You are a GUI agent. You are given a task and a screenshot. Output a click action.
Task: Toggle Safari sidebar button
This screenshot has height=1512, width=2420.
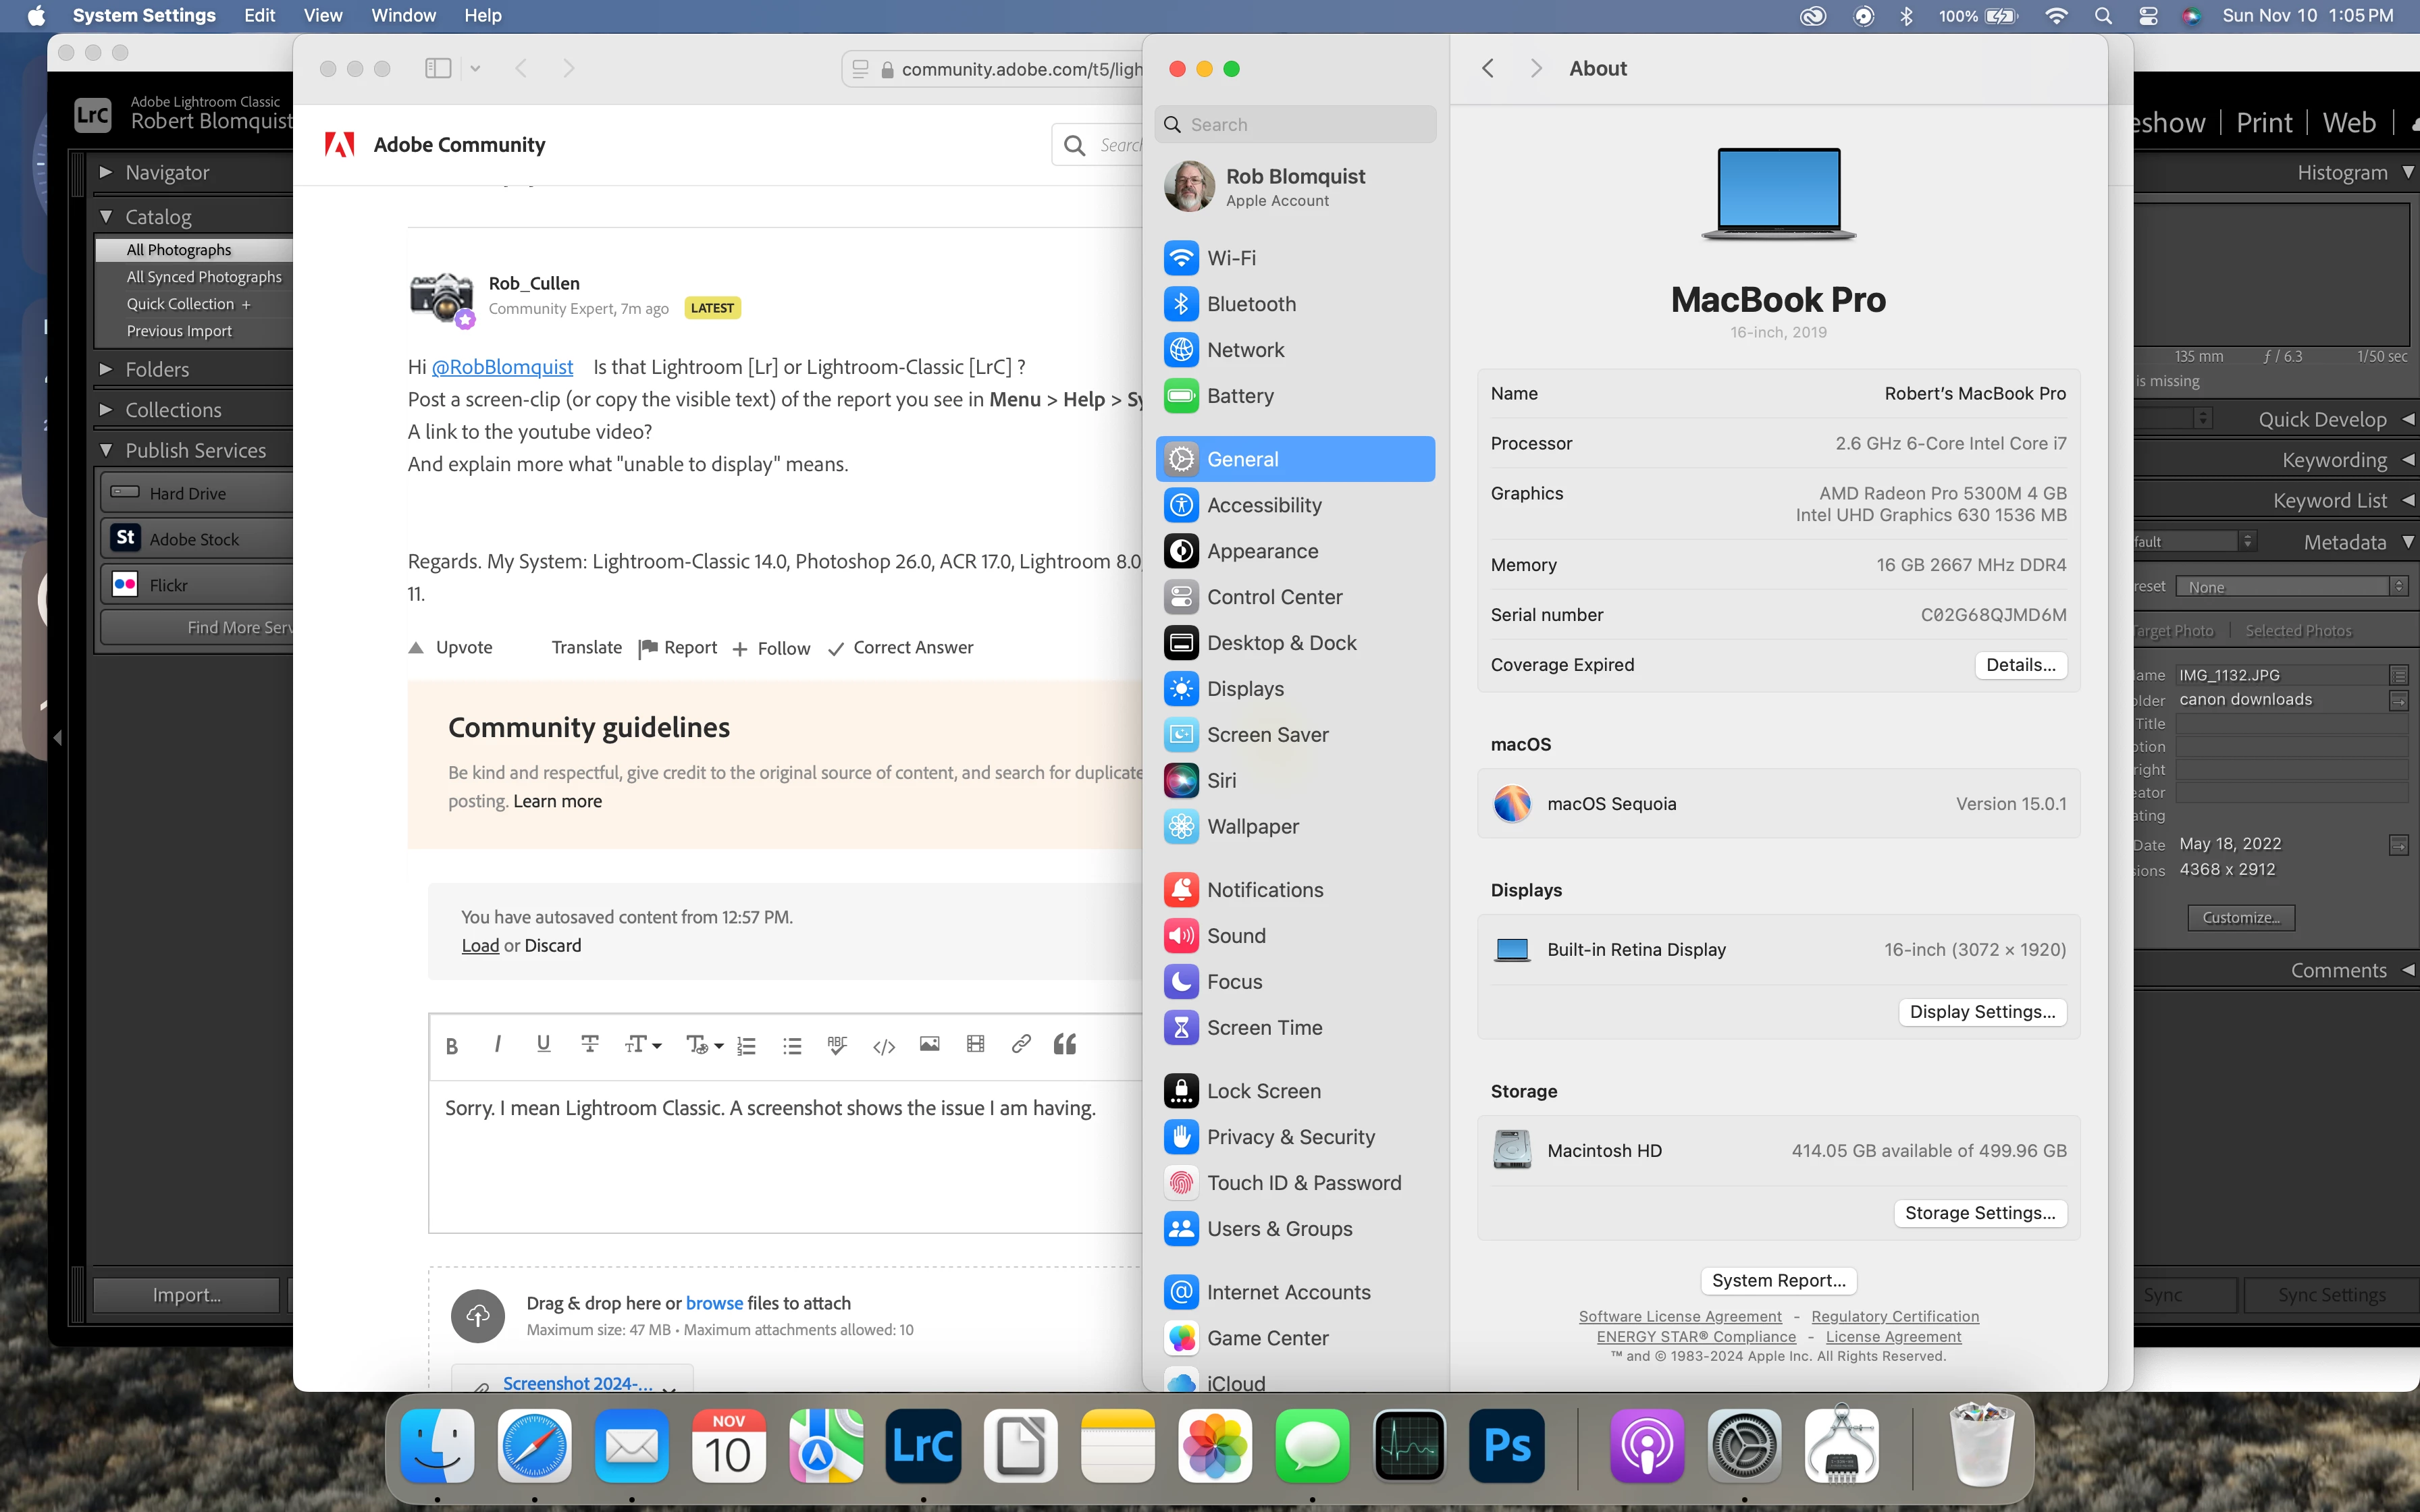438,68
